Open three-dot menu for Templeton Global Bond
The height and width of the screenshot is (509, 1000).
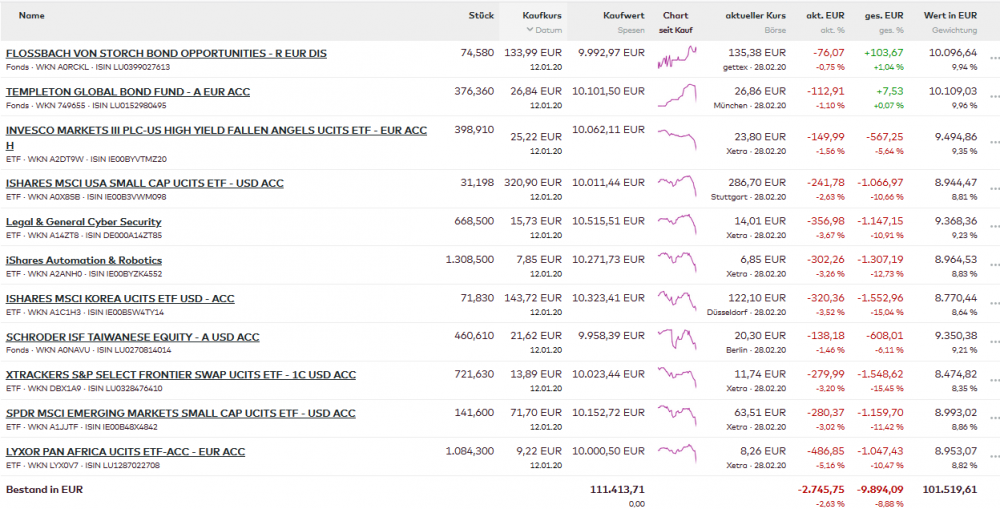[x=993, y=98]
